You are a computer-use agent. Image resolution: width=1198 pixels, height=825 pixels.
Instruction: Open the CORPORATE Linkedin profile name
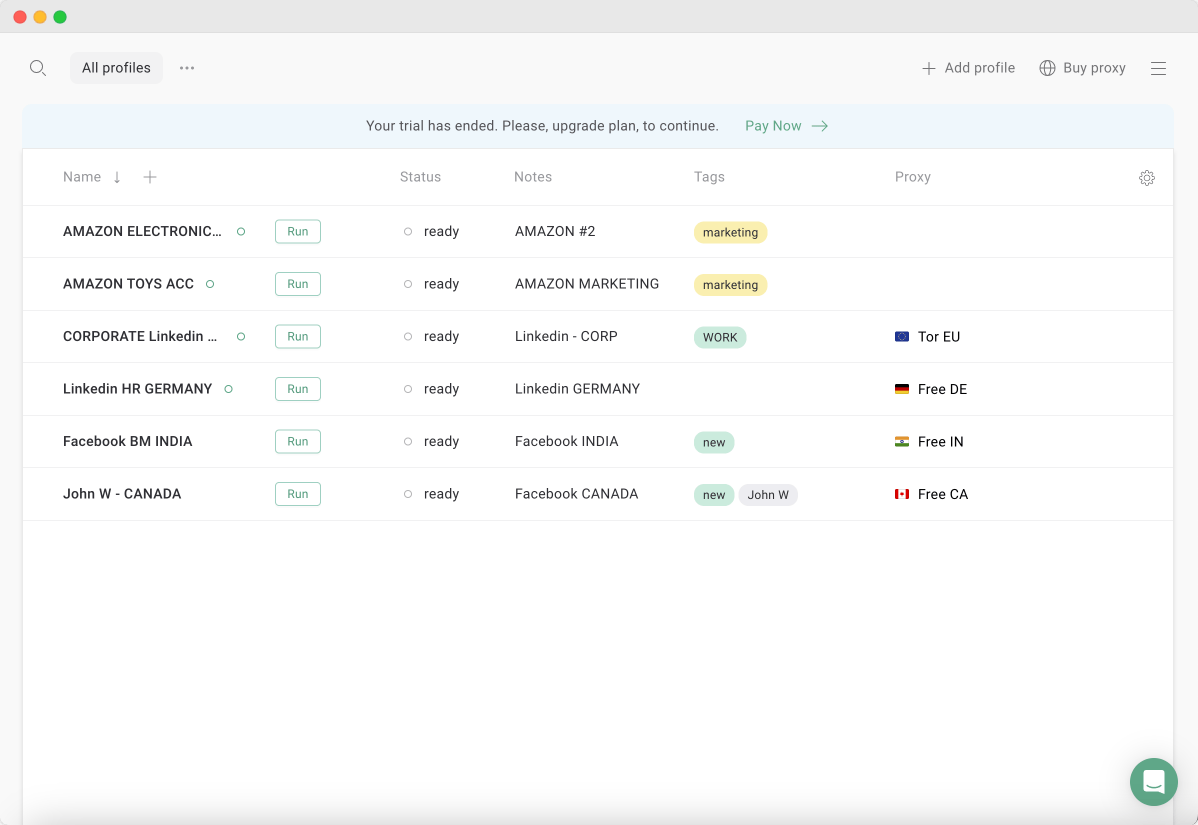(140, 336)
